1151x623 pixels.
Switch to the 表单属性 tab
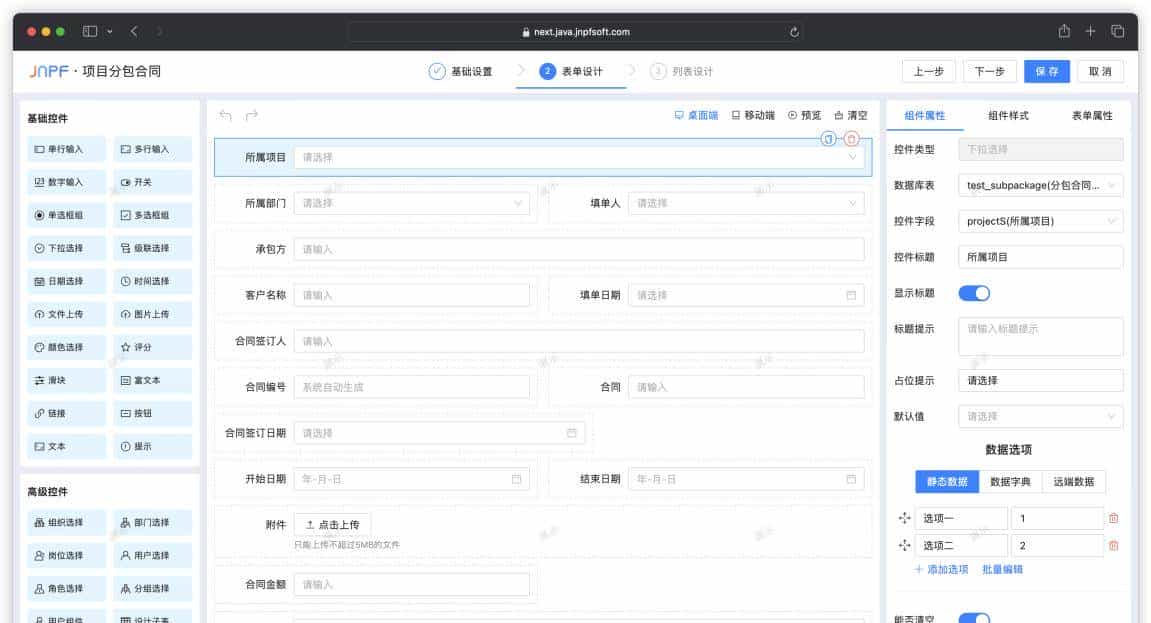(x=1091, y=116)
